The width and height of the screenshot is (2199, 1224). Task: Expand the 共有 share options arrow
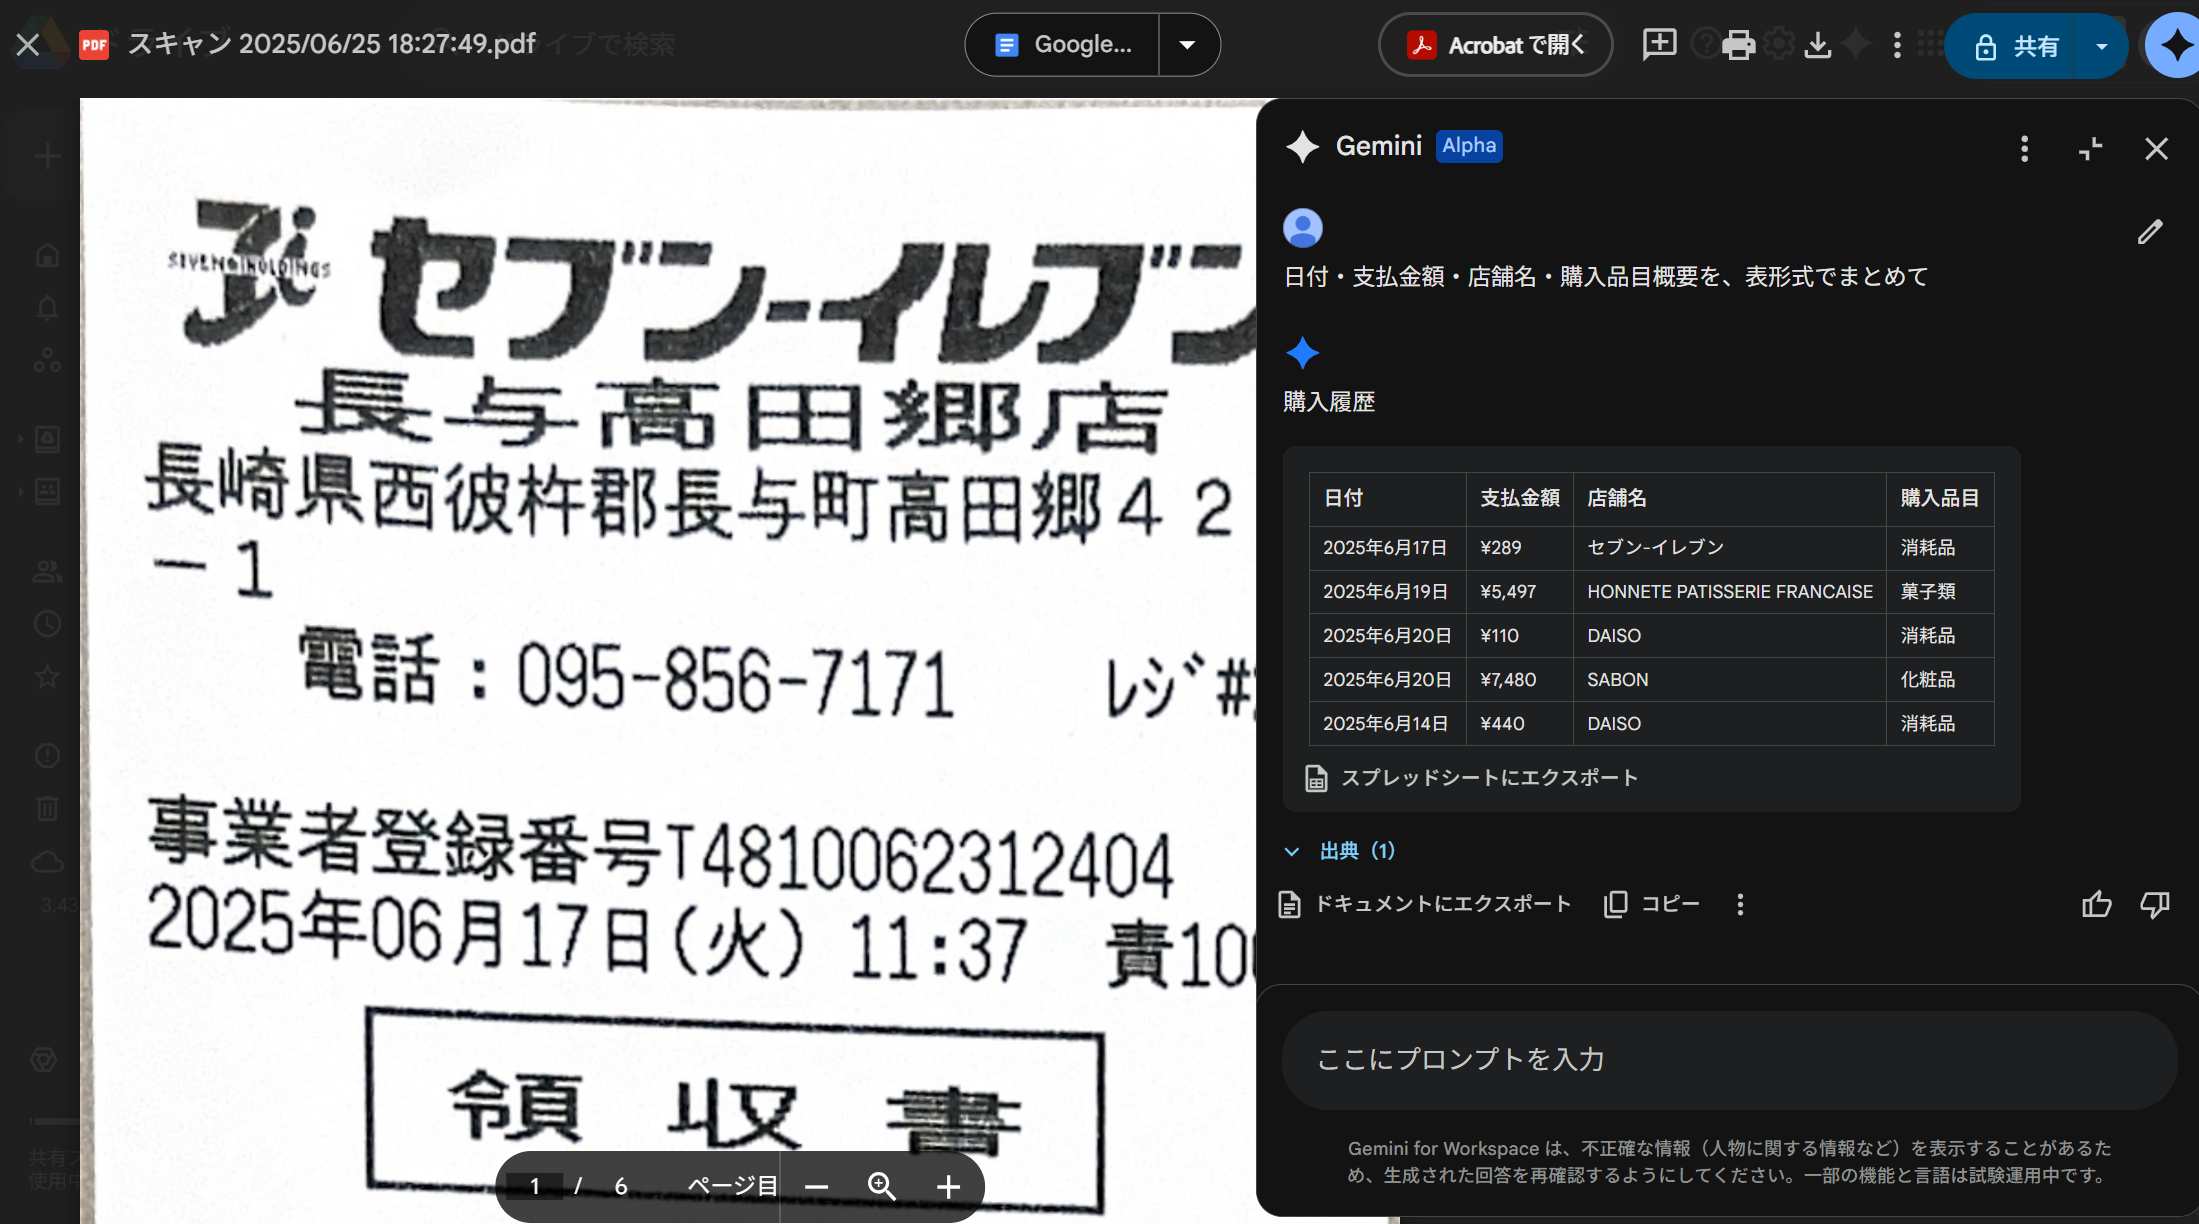point(2102,46)
